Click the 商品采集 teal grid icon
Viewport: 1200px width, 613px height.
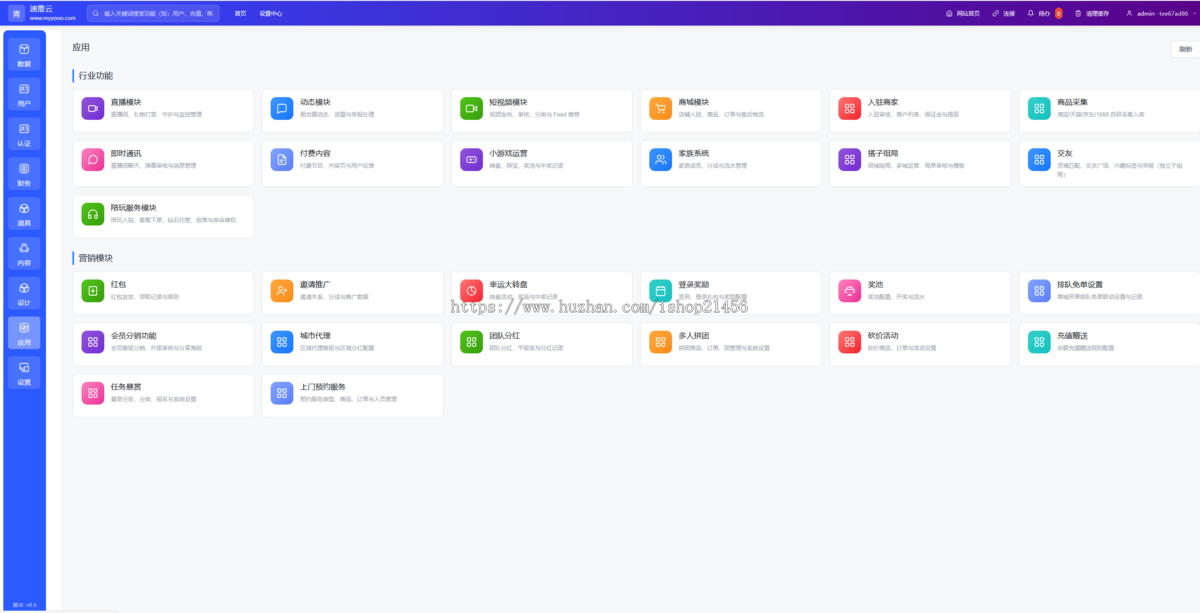(1039, 108)
